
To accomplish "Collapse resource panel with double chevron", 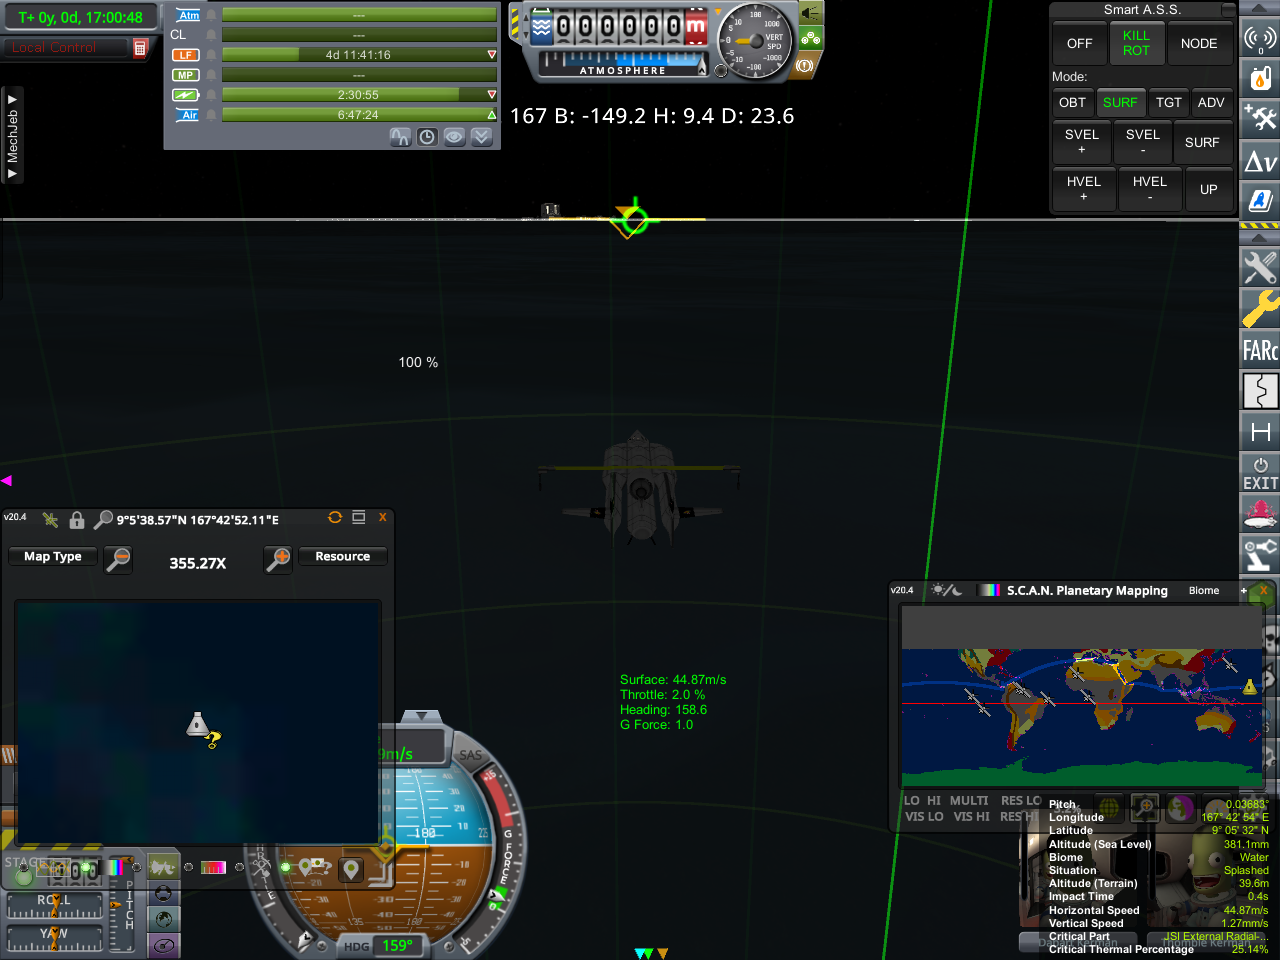I will (x=481, y=137).
